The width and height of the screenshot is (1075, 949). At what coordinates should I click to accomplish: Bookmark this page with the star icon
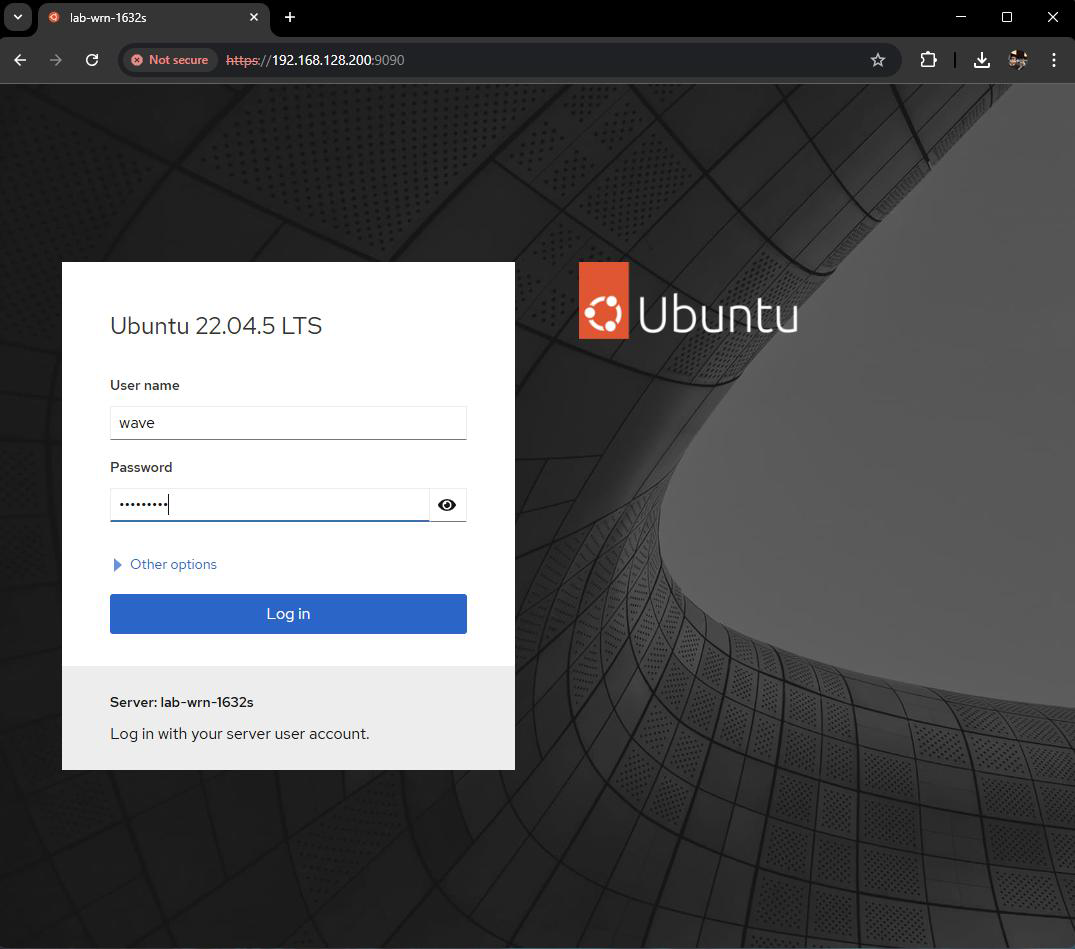[x=878, y=60]
